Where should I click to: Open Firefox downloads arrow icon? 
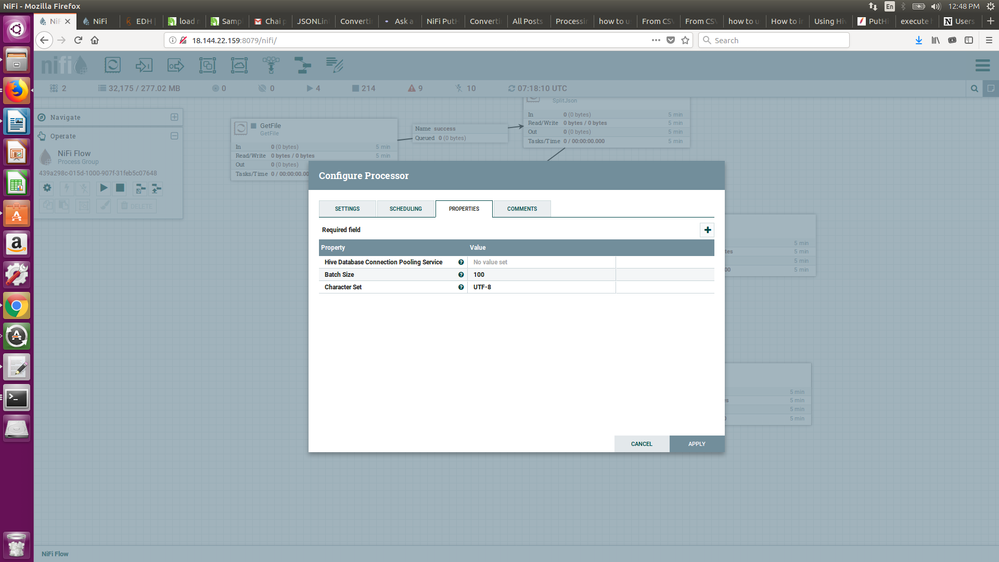click(x=919, y=40)
